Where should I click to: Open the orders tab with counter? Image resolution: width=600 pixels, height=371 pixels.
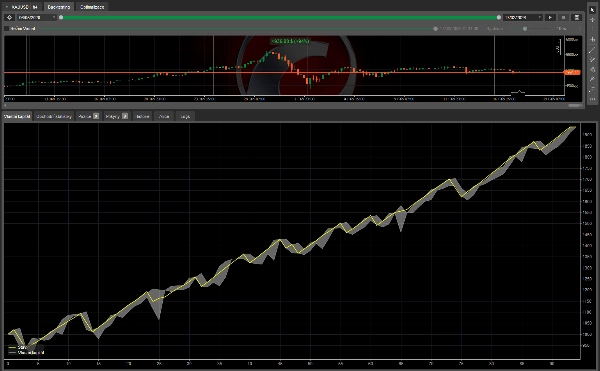116,116
